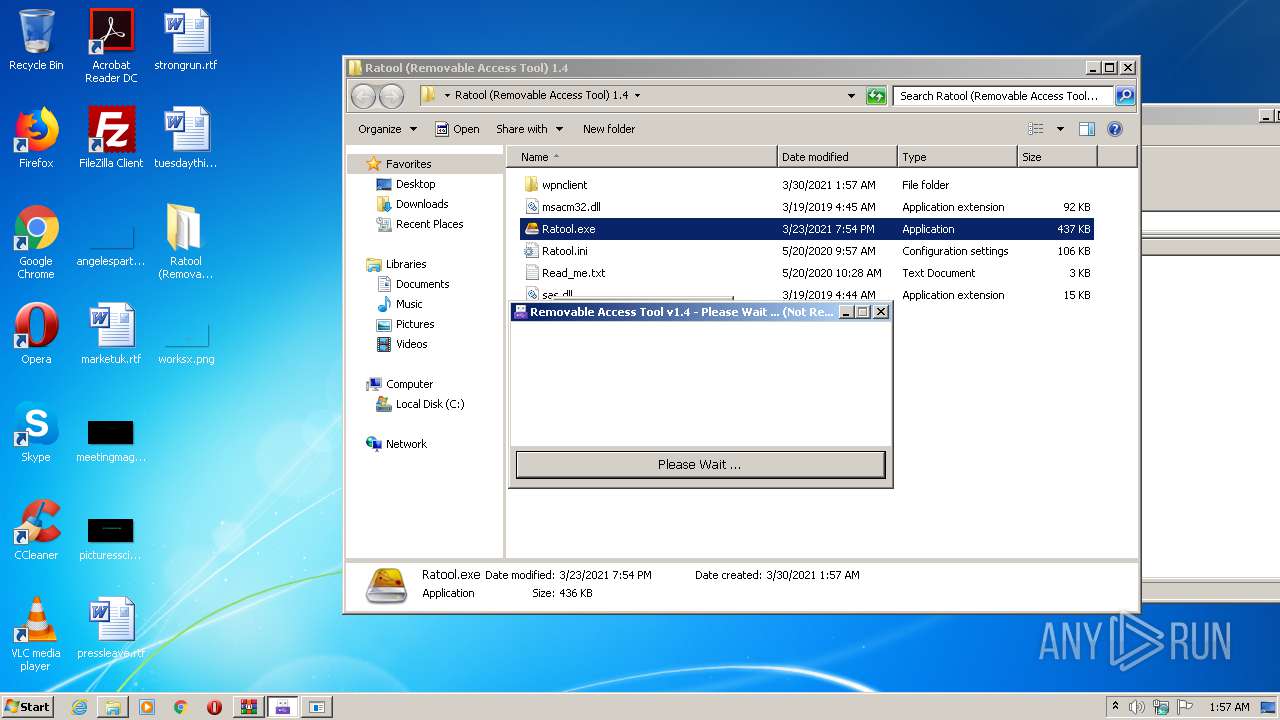Show hidden system tray icons
The height and width of the screenshot is (720, 1280).
click(x=1115, y=707)
